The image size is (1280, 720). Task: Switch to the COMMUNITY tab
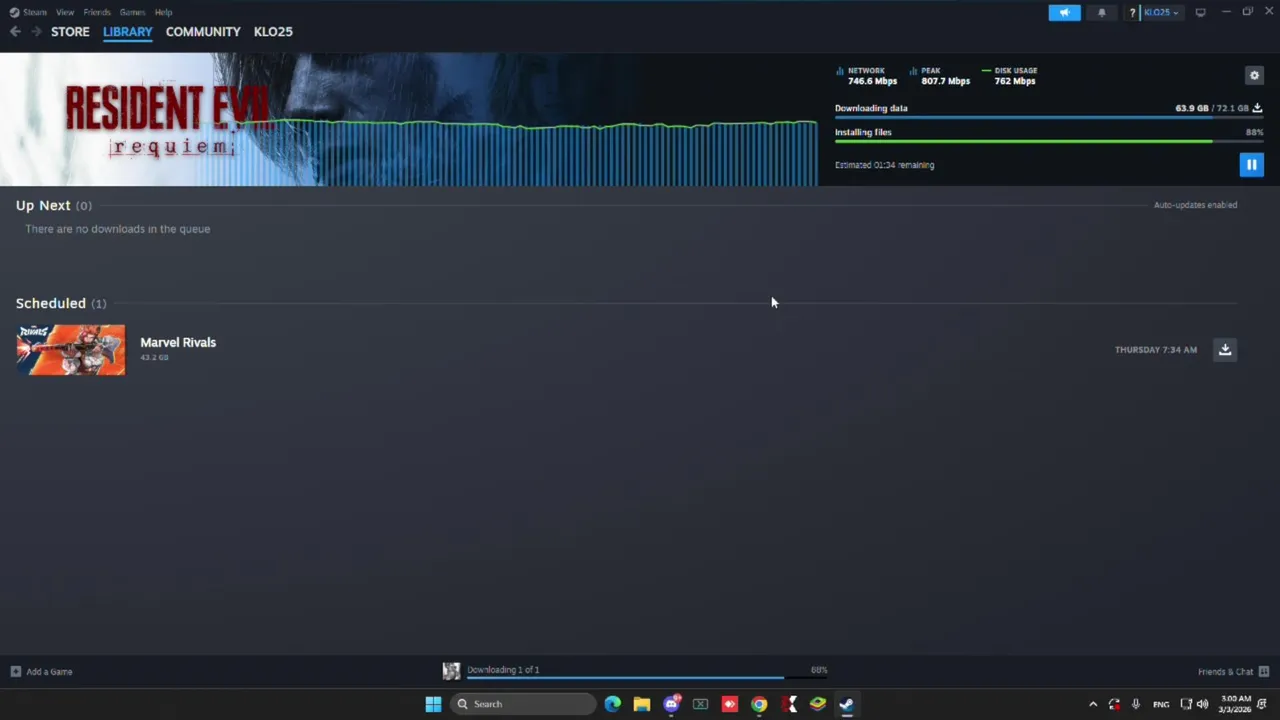203,32
